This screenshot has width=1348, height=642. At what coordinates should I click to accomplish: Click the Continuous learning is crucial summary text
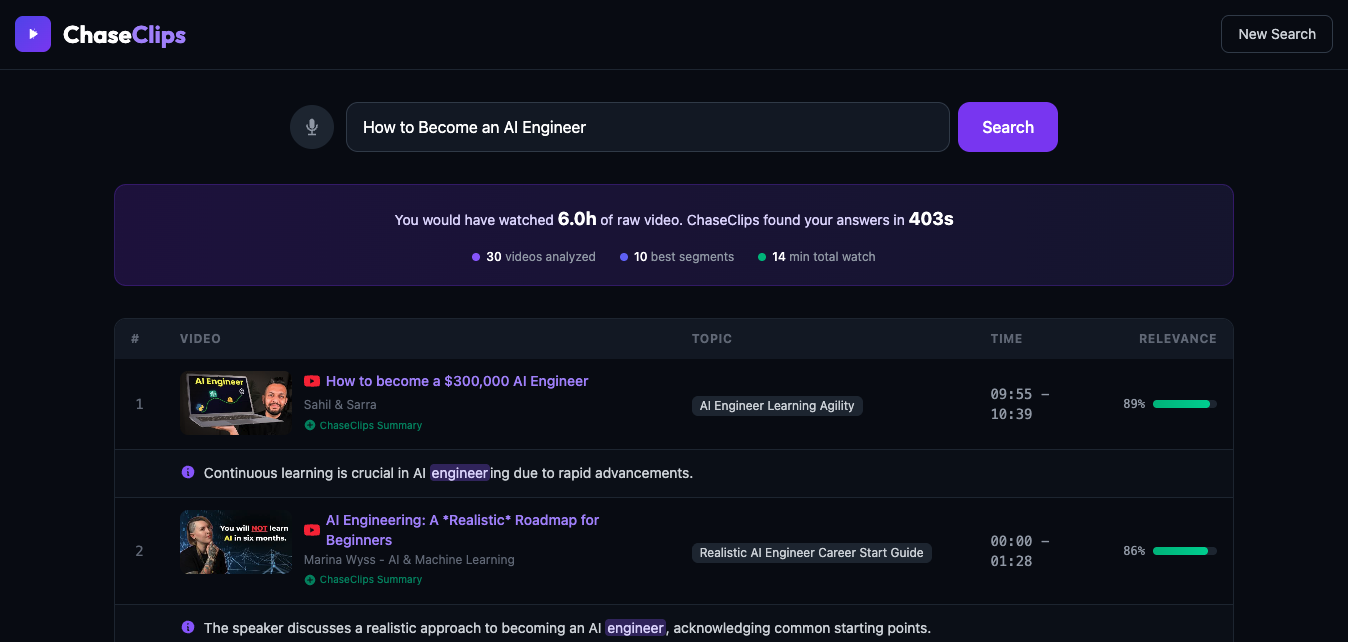tap(448, 473)
